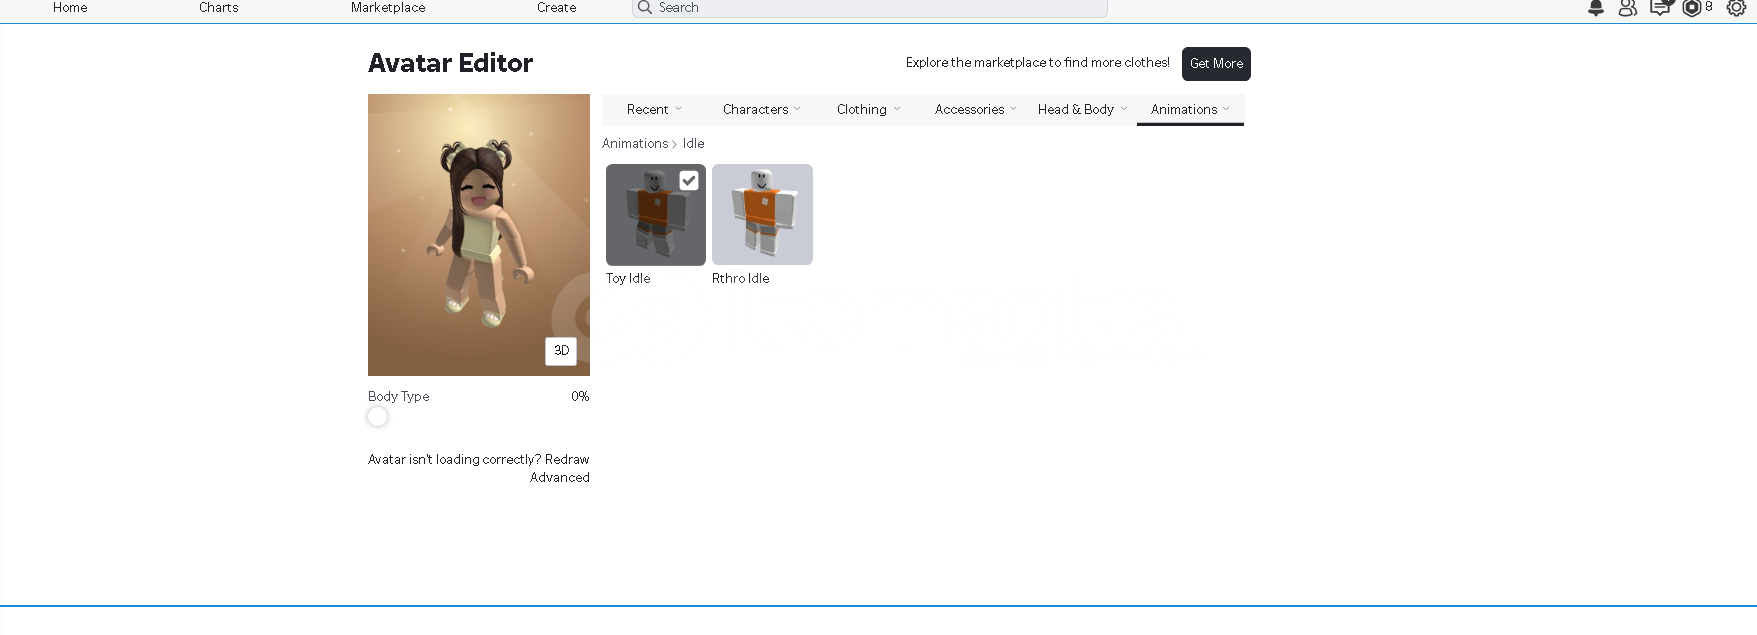The image size is (1757, 635).
Task: Click the Get More button
Action: 1216,63
